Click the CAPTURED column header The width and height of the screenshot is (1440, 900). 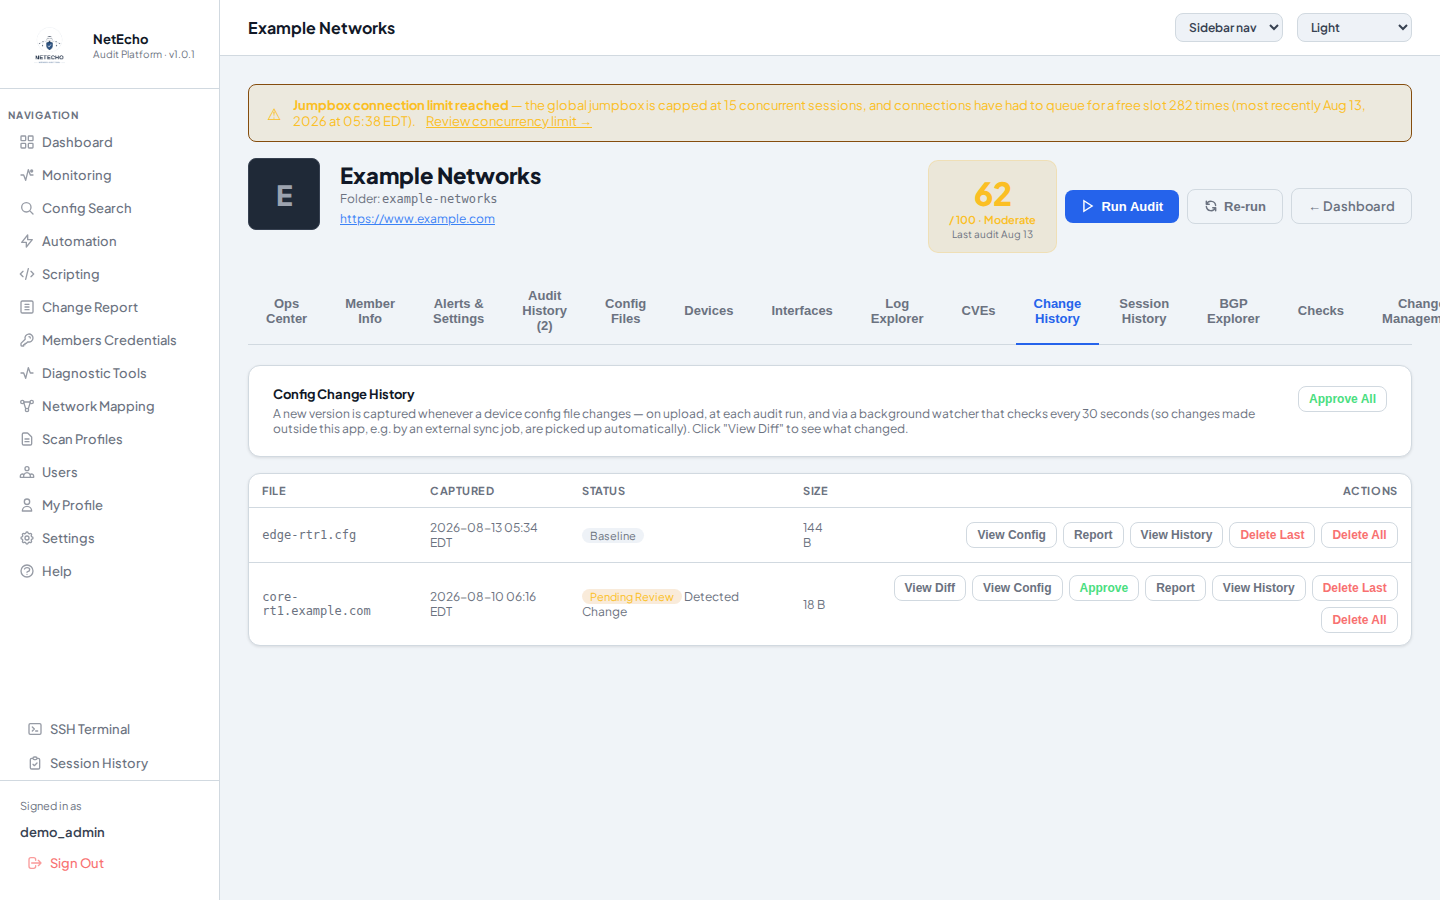pyautogui.click(x=462, y=491)
